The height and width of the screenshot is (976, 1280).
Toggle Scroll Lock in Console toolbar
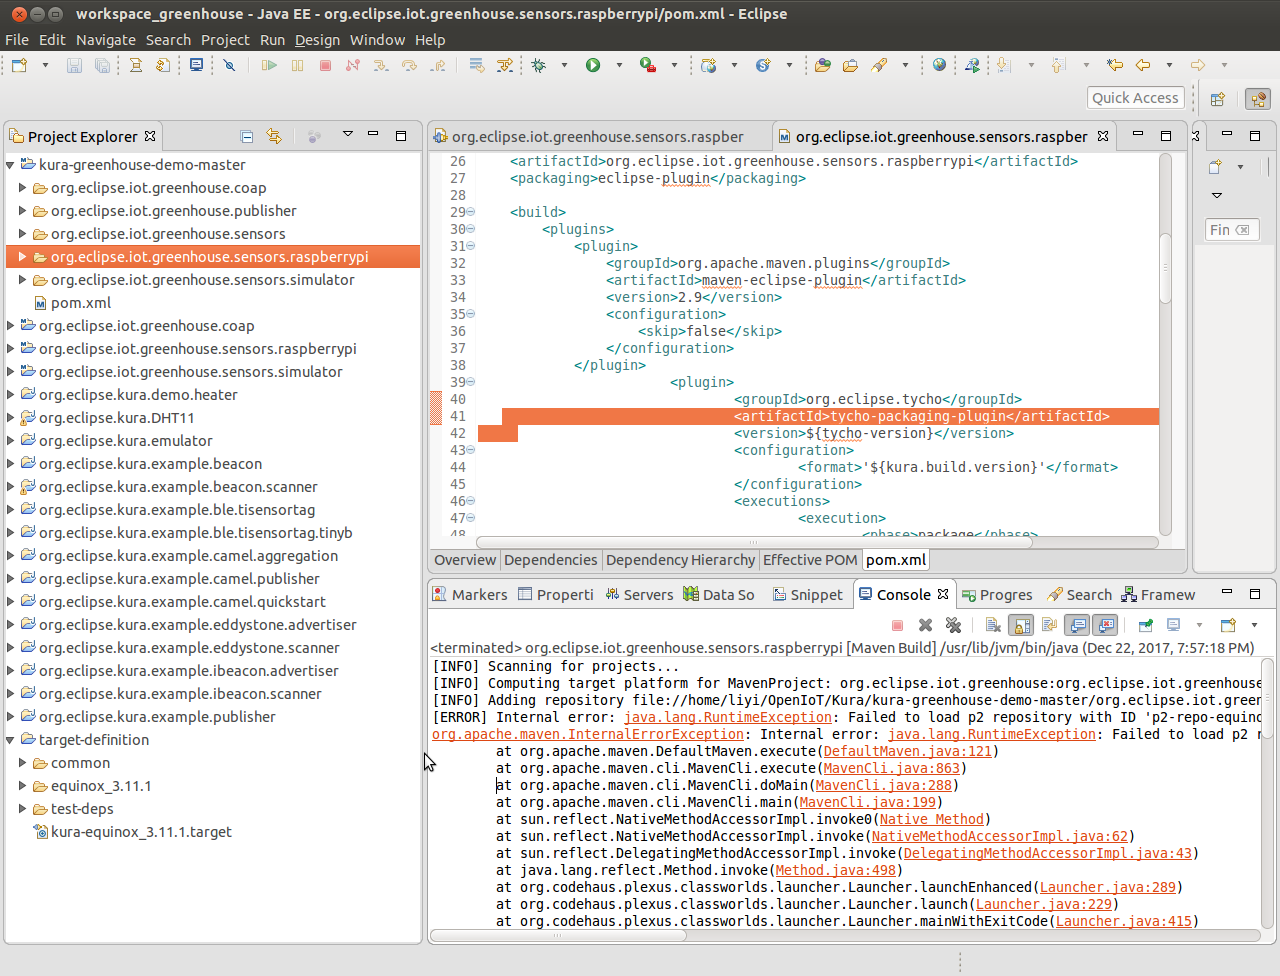point(1021,625)
